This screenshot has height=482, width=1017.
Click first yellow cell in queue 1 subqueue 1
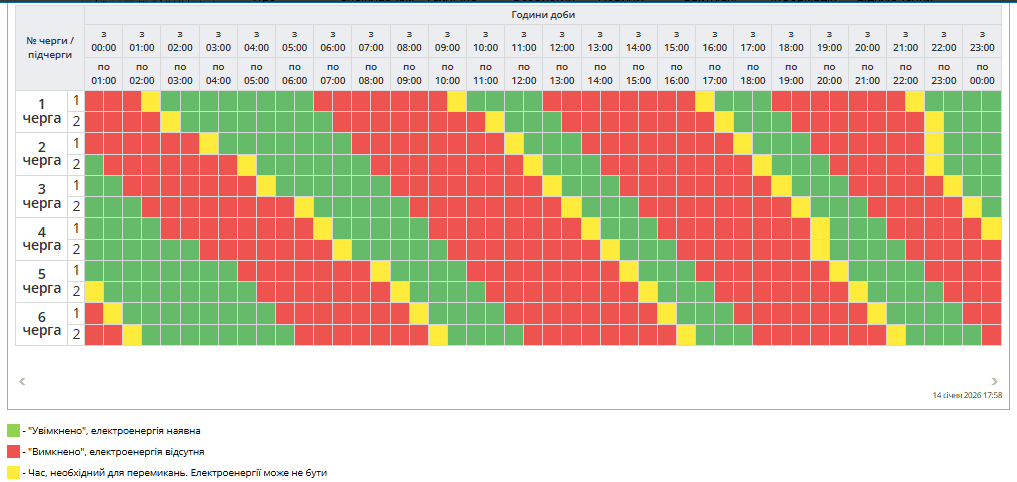pyautogui.click(x=151, y=101)
